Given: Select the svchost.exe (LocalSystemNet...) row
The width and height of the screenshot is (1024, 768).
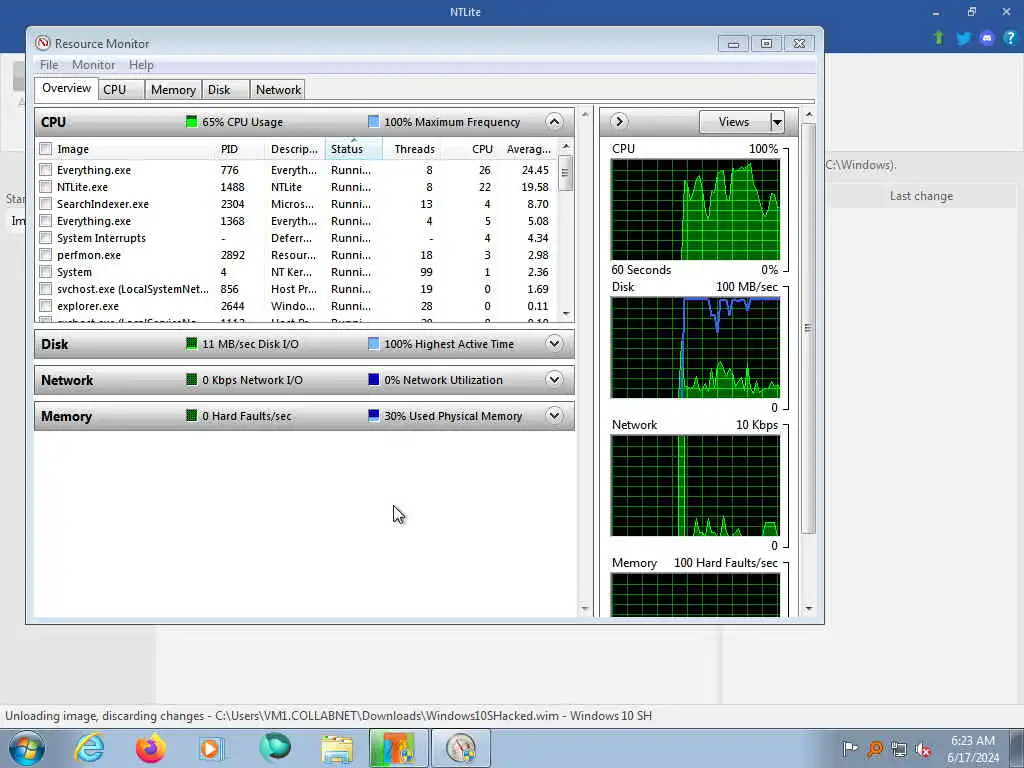Looking at the screenshot, I should pos(298,289).
